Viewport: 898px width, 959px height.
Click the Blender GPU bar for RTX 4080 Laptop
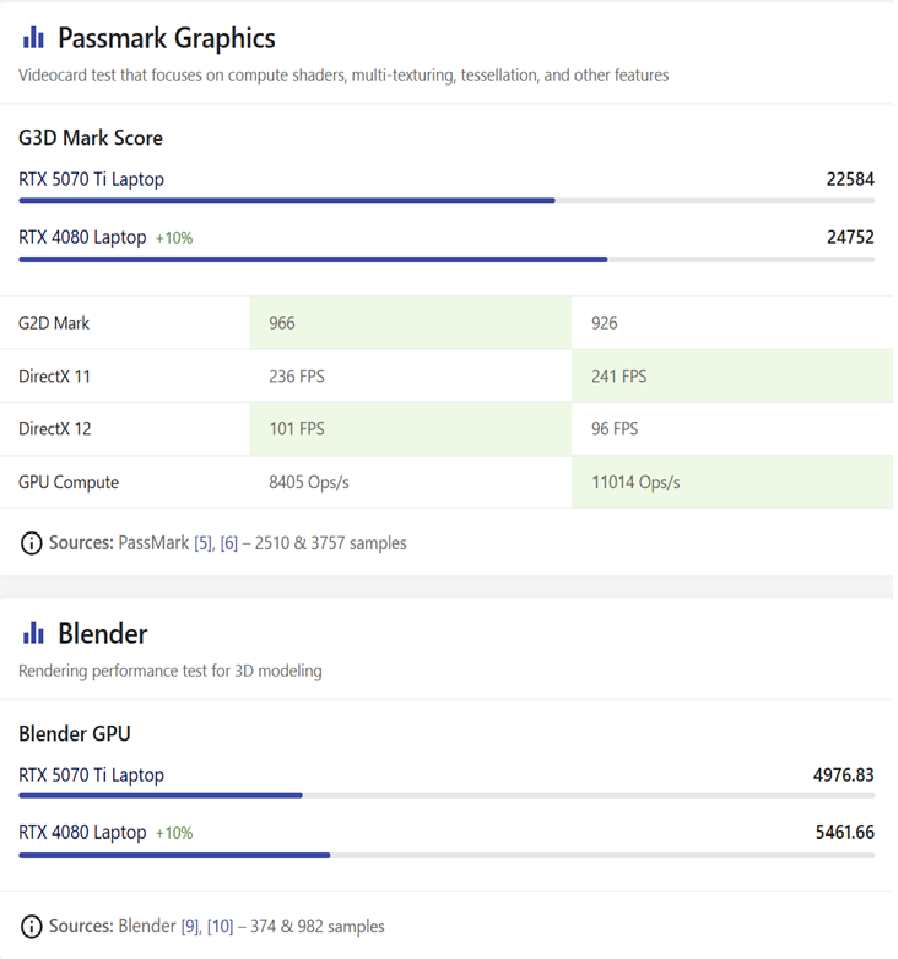point(447,855)
